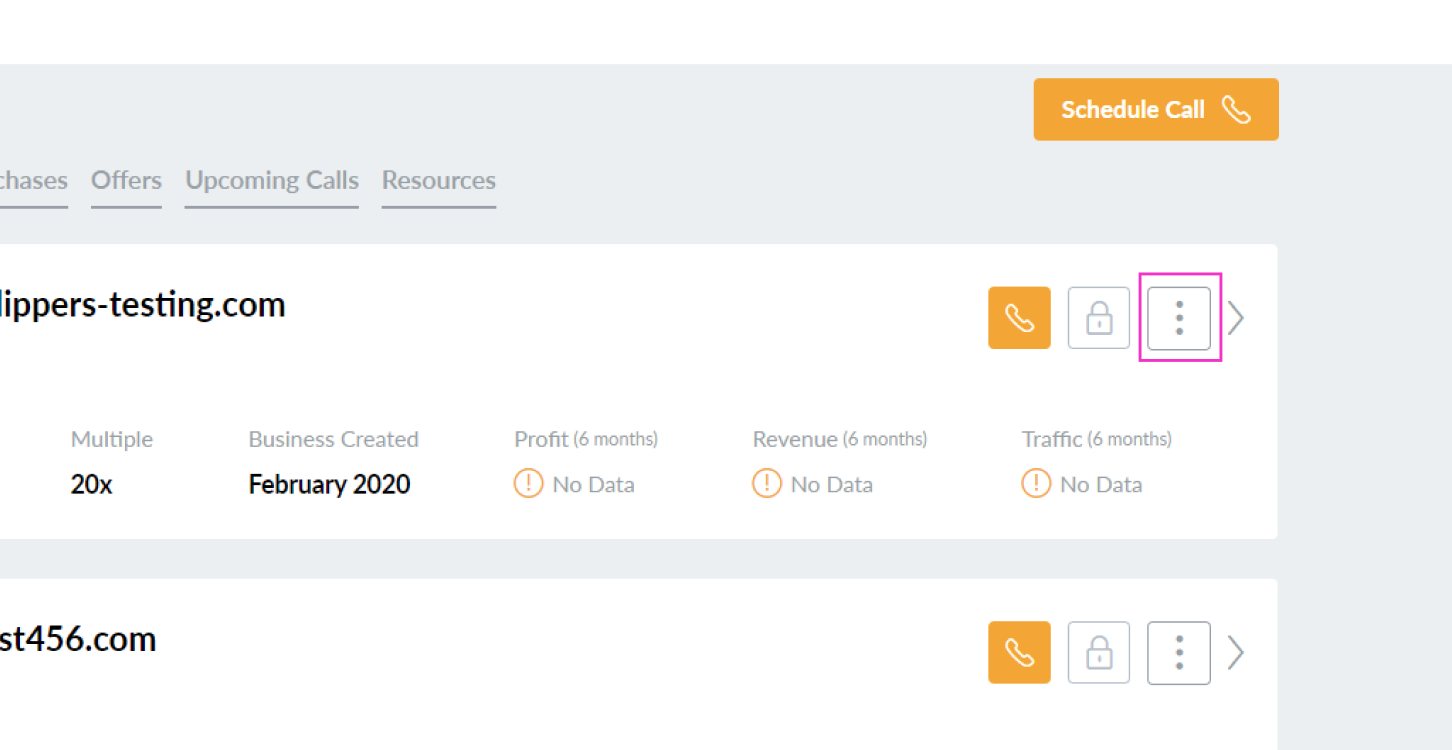Open the Upcoming Calls tab
1452x750 pixels.
coord(271,181)
